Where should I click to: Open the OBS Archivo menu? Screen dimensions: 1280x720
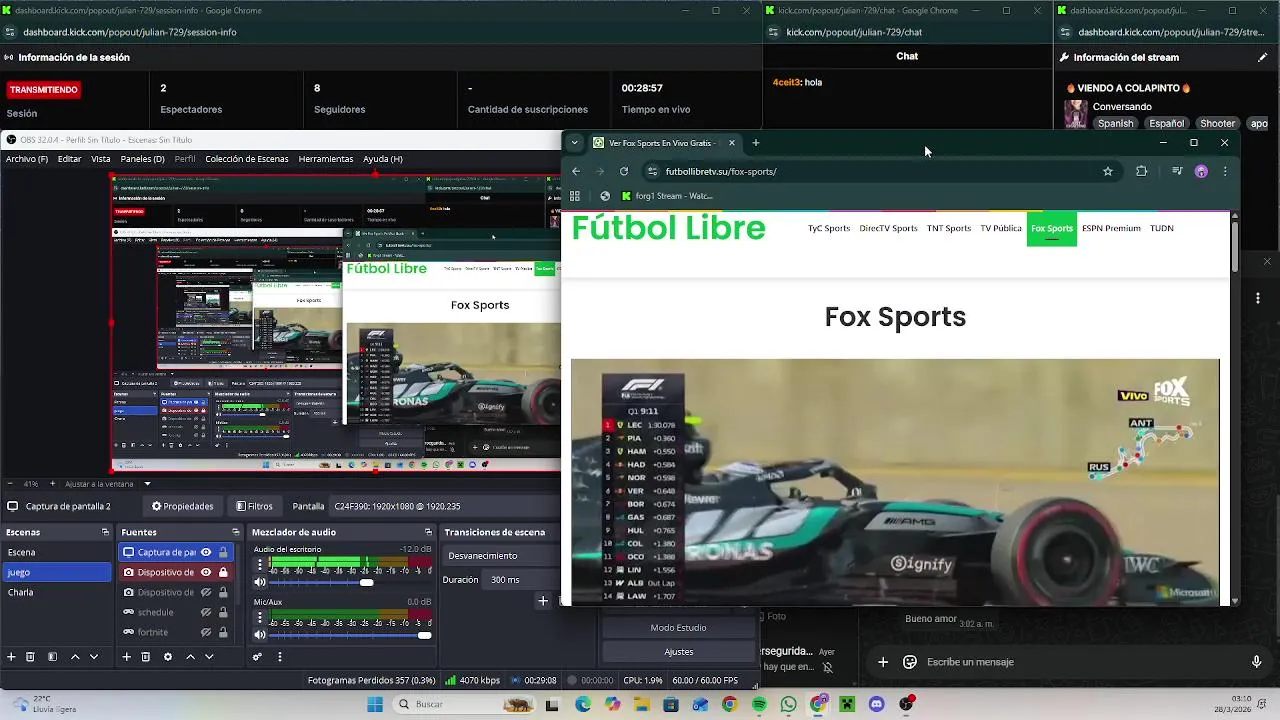point(27,159)
